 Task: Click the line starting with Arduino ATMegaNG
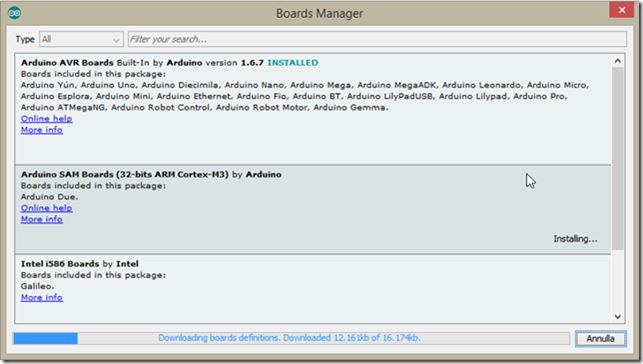click(205, 108)
